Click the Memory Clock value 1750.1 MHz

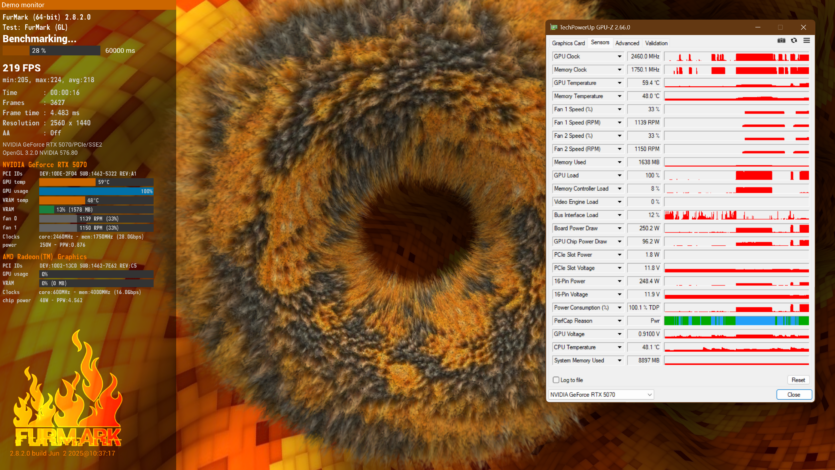tap(644, 70)
